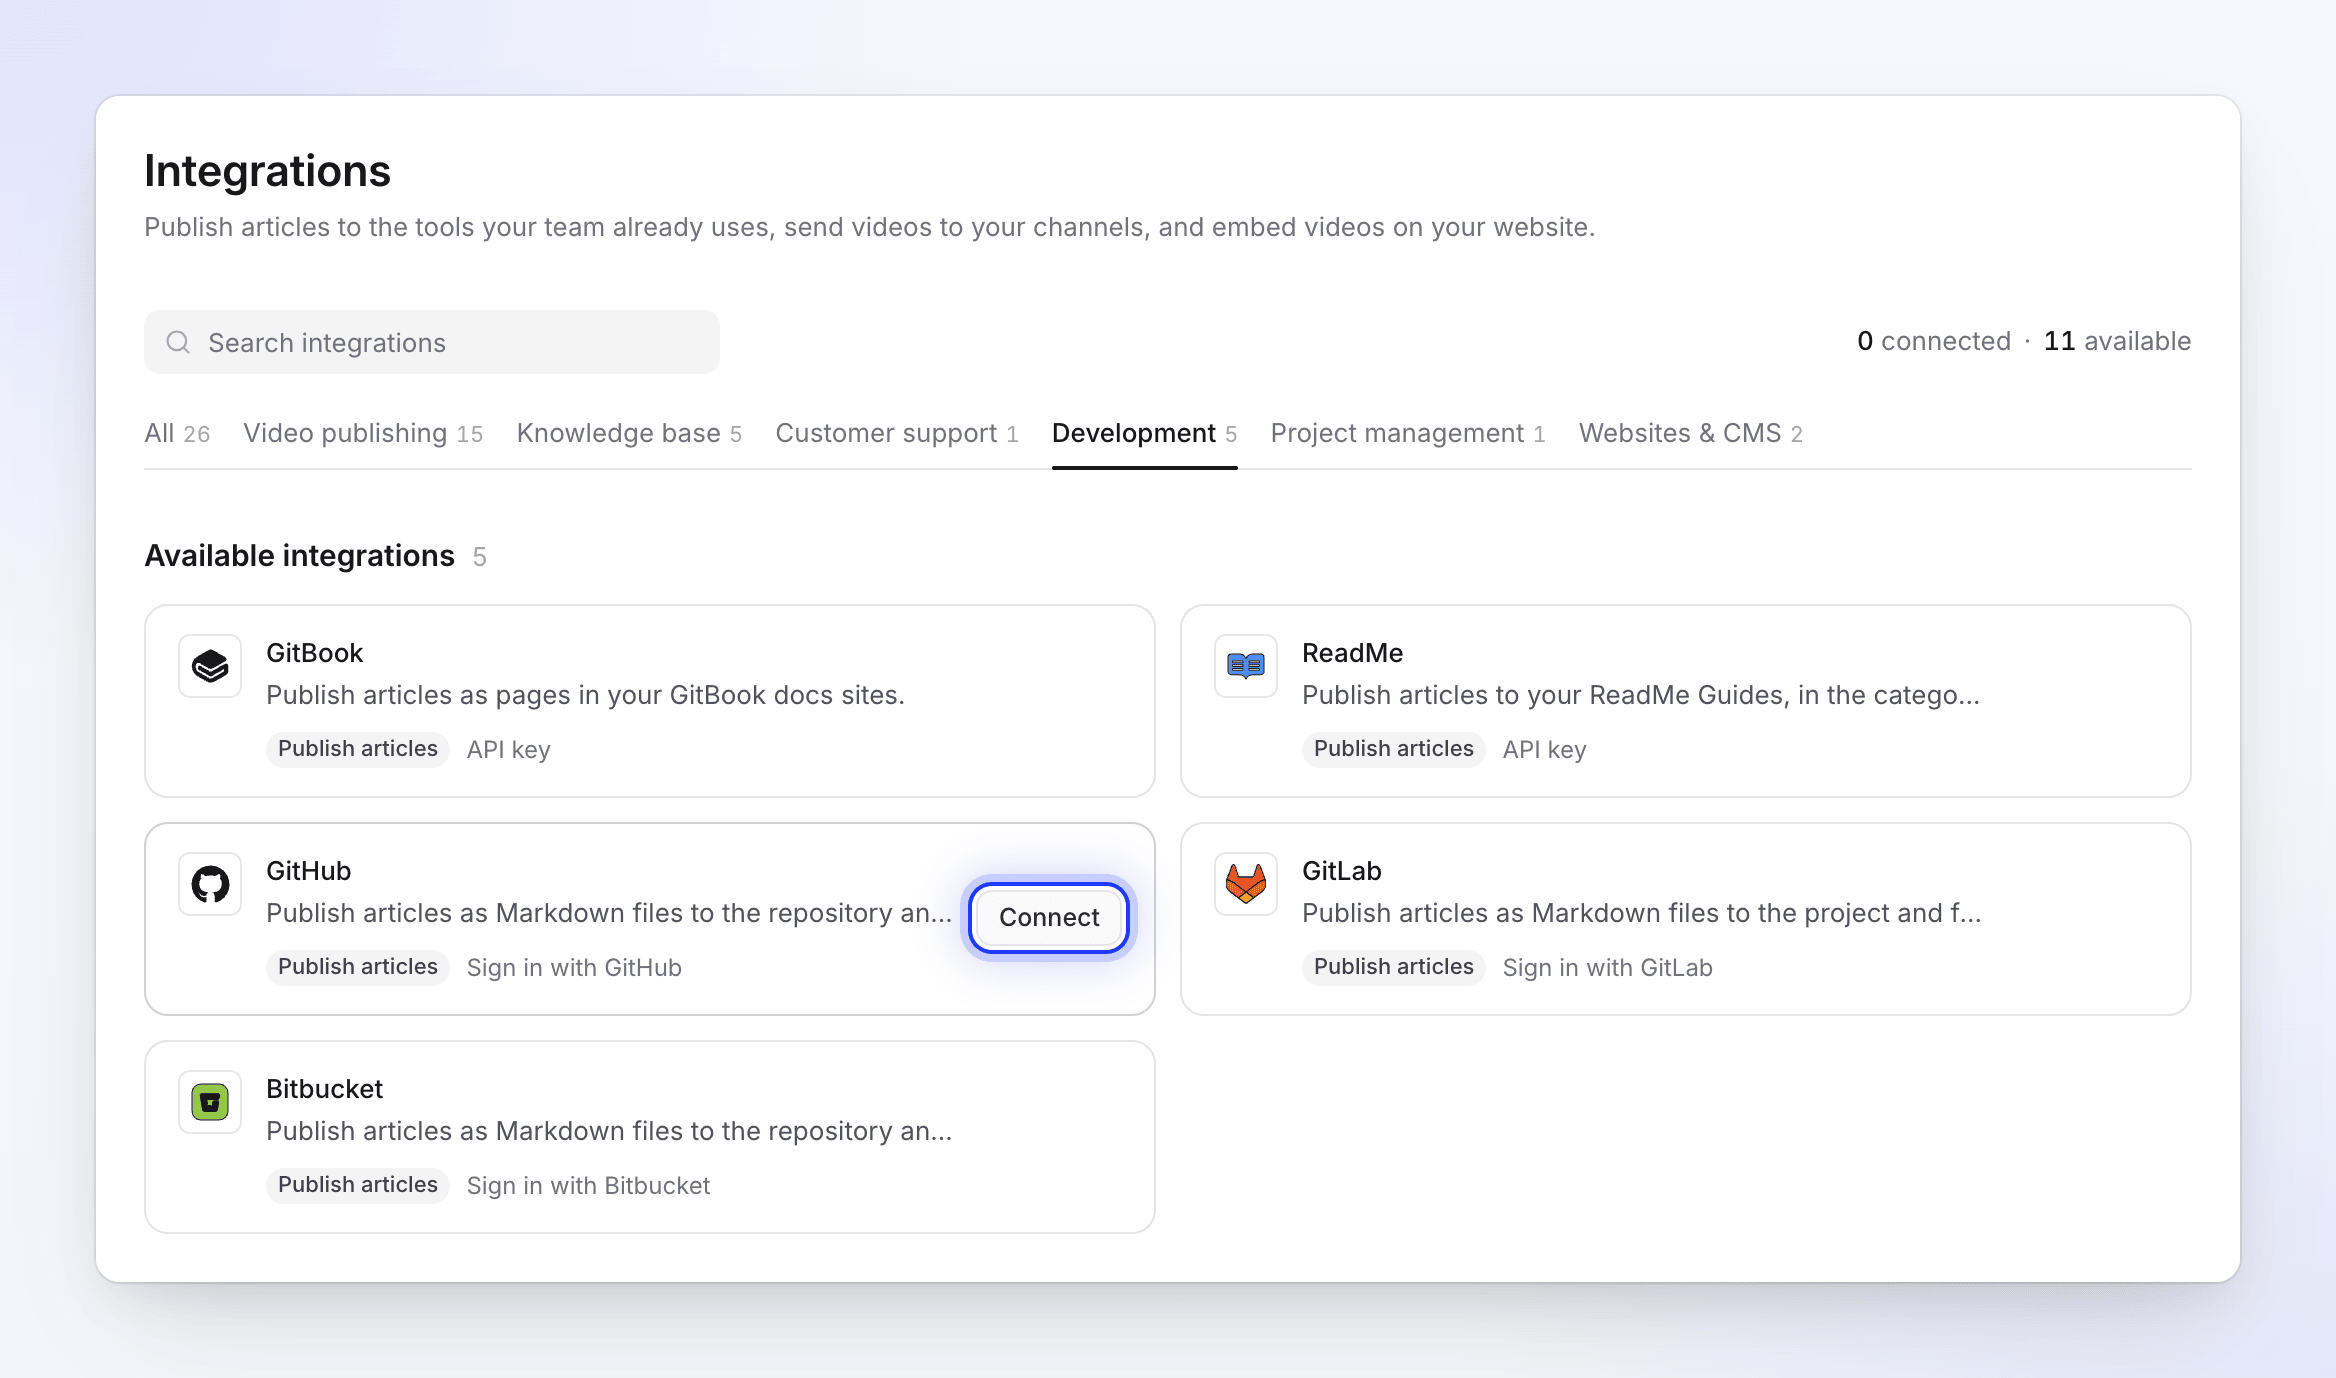This screenshot has height=1378, width=2336.
Task: Click the magnifier icon in search box
Action: pos(178,342)
